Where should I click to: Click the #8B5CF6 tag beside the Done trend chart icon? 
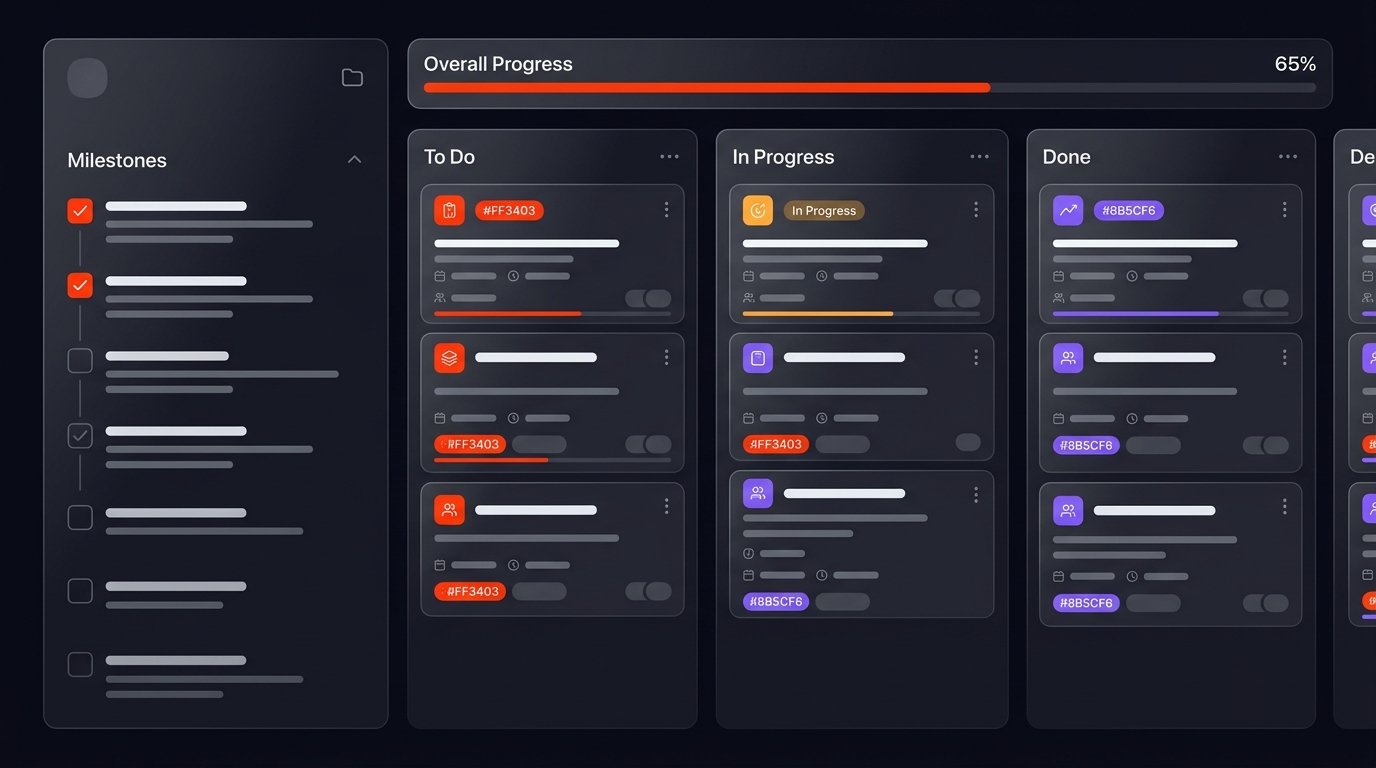pos(1129,211)
